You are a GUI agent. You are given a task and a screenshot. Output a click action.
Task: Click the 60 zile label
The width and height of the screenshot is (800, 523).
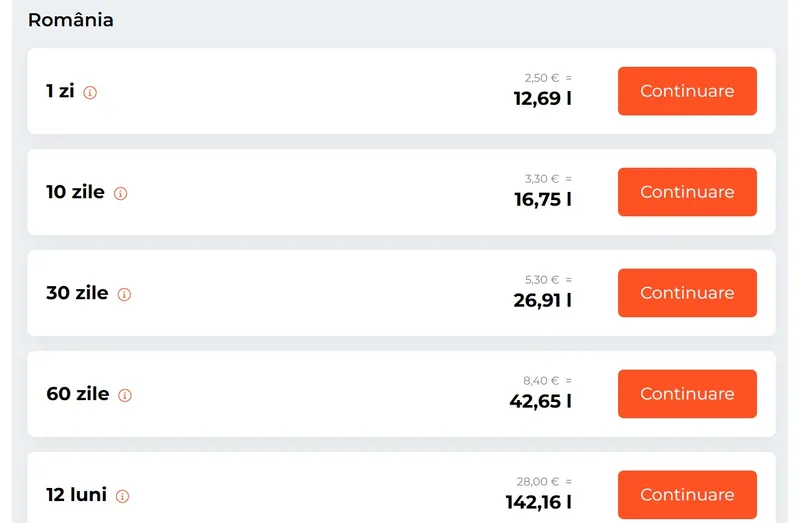point(77,394)
